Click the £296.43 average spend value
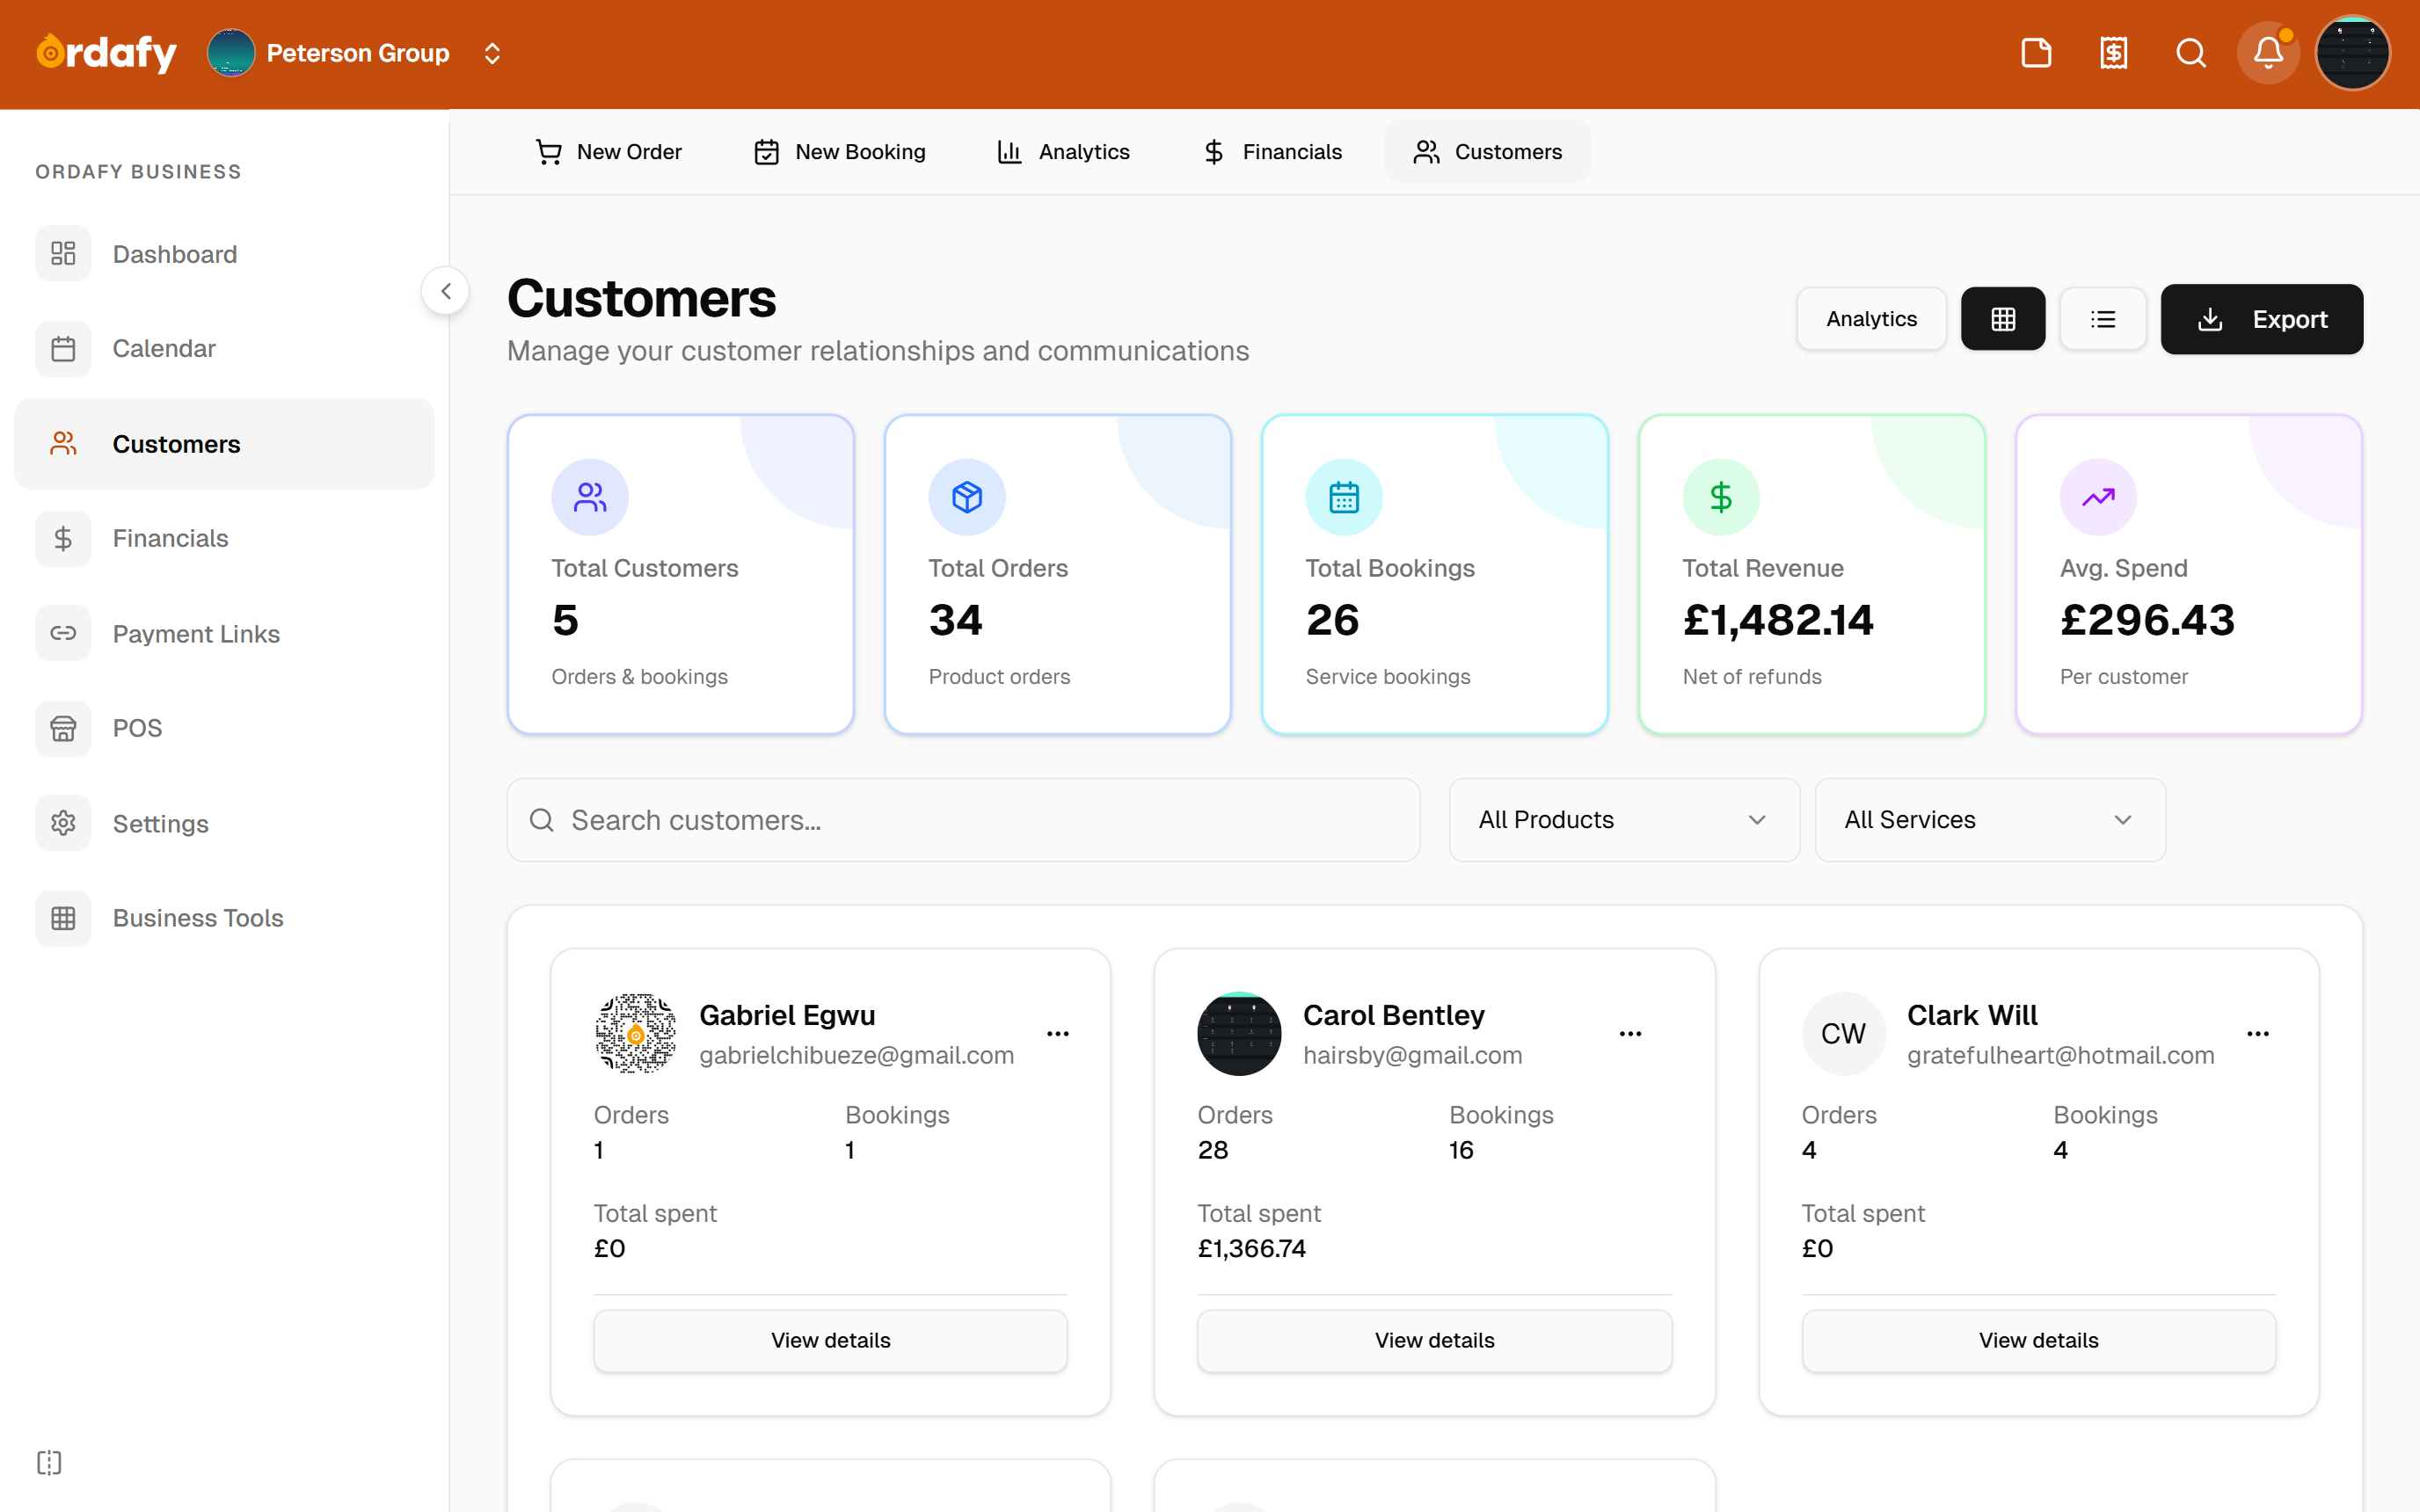This screenshot has width=2420, height=1512. [2146, 620]
